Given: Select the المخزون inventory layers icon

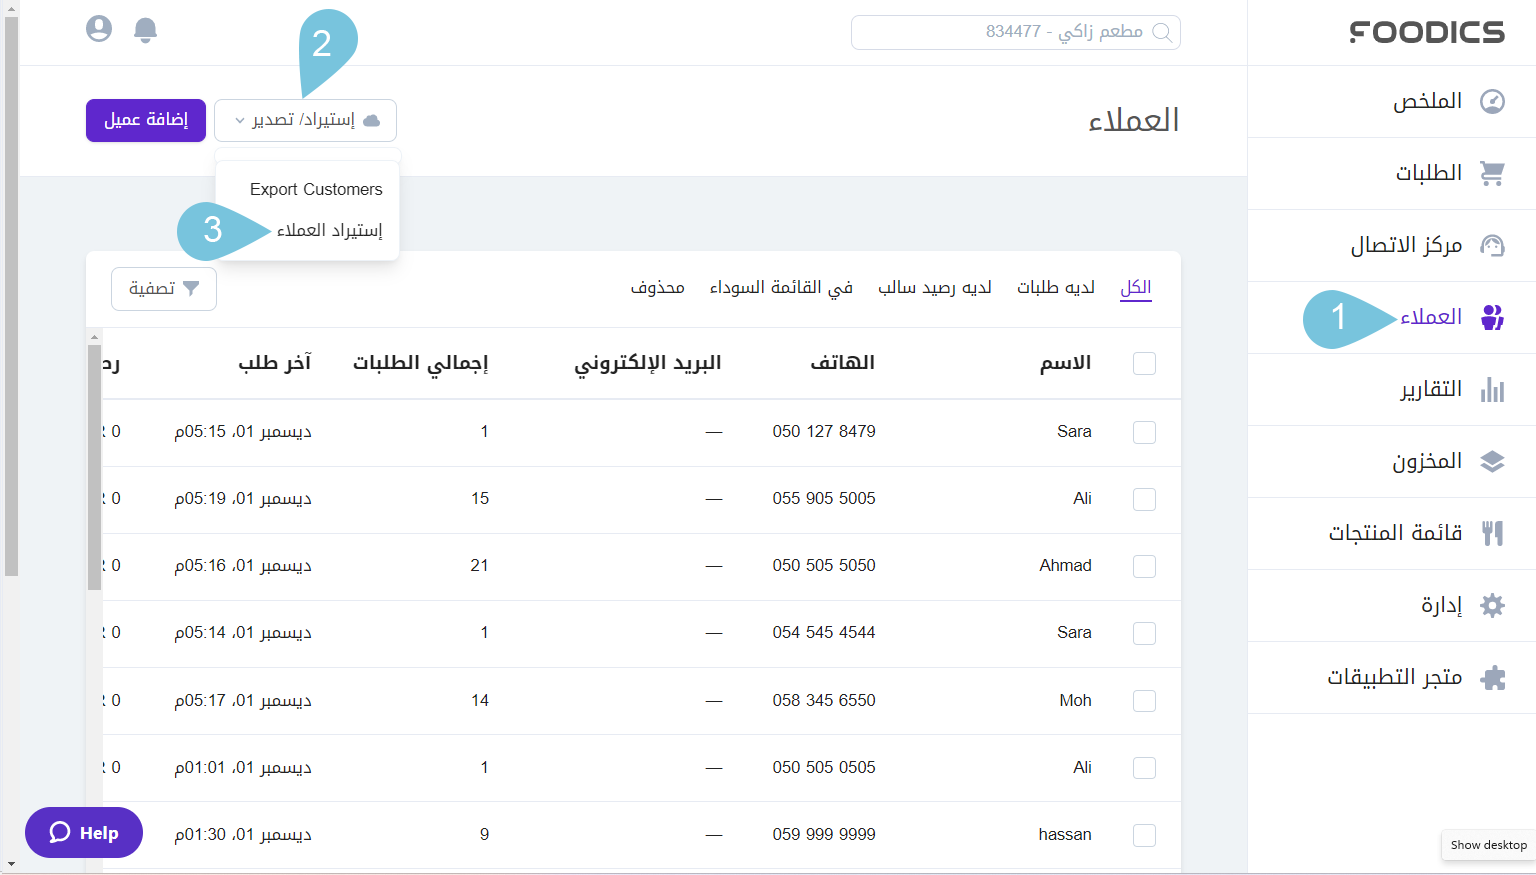Looking at the screenshot, I should tap(1492, 462).
